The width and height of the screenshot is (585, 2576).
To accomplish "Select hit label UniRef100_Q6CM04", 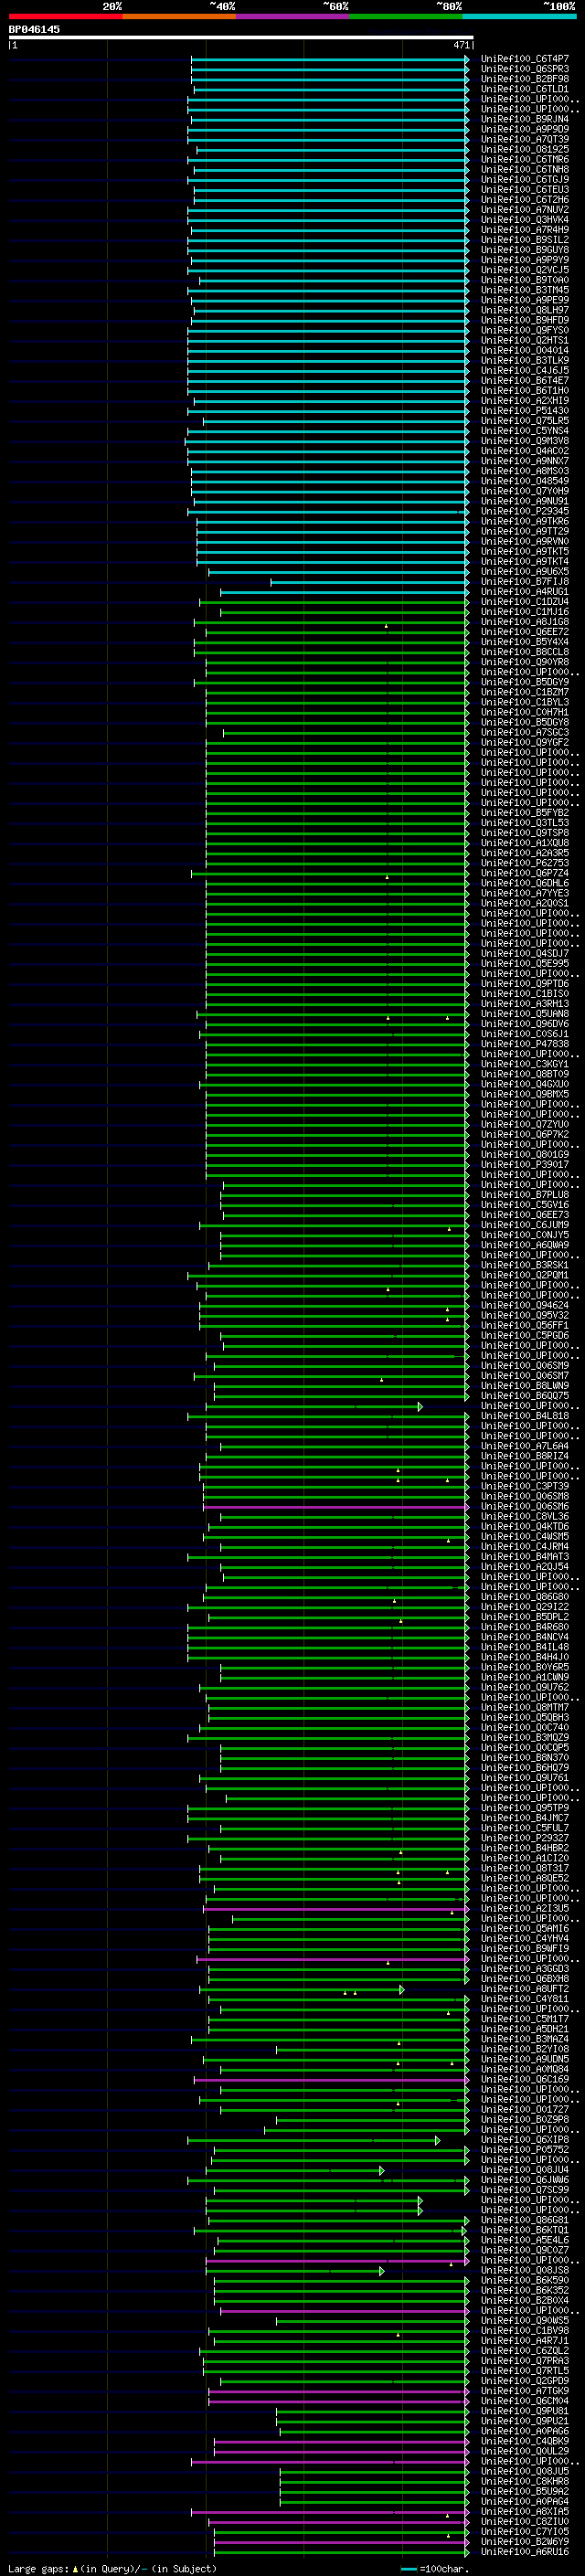I will point(525,2400).
